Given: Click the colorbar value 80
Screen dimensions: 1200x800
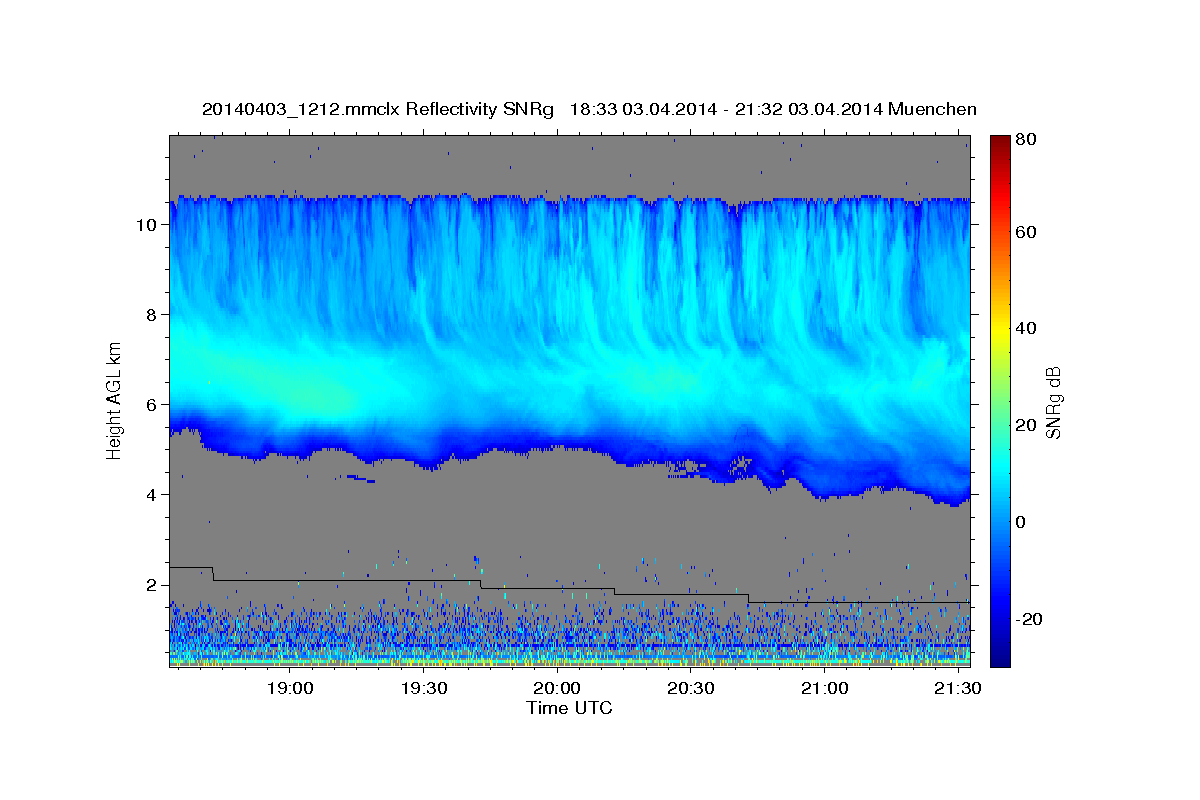Looking at the screenshot, I should [1025, 140].
